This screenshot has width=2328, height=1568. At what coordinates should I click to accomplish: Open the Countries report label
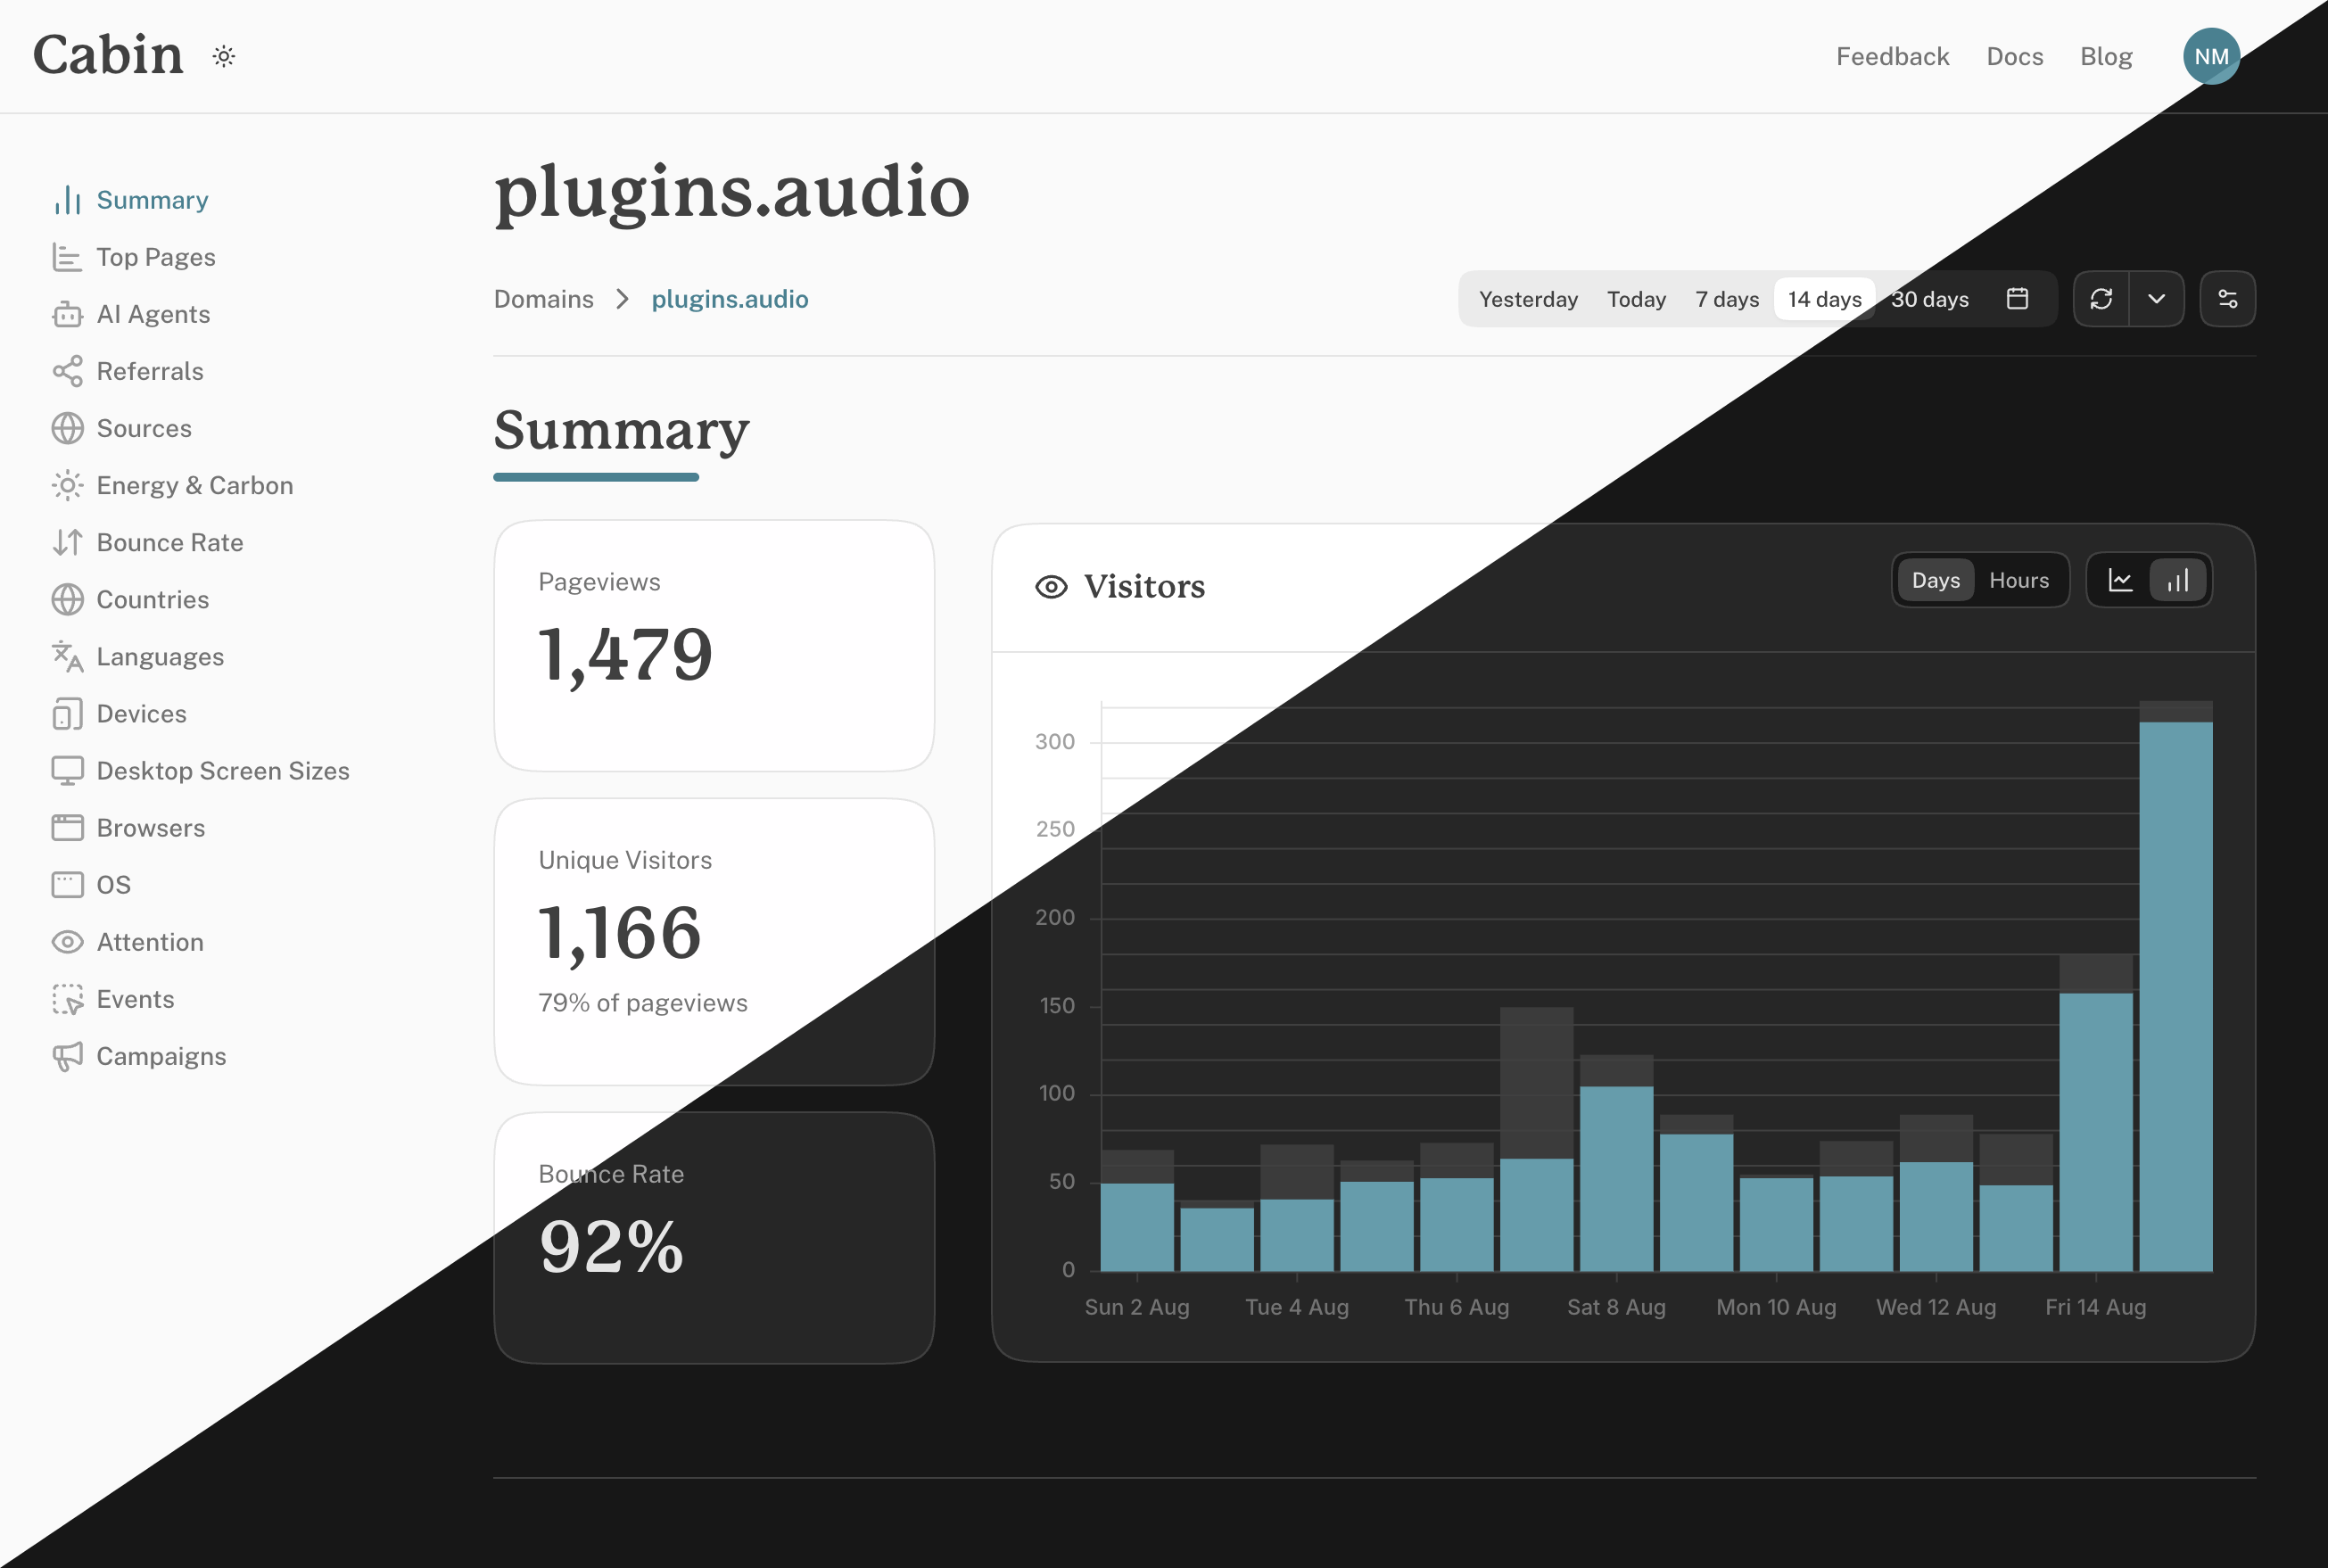(153, 599)
